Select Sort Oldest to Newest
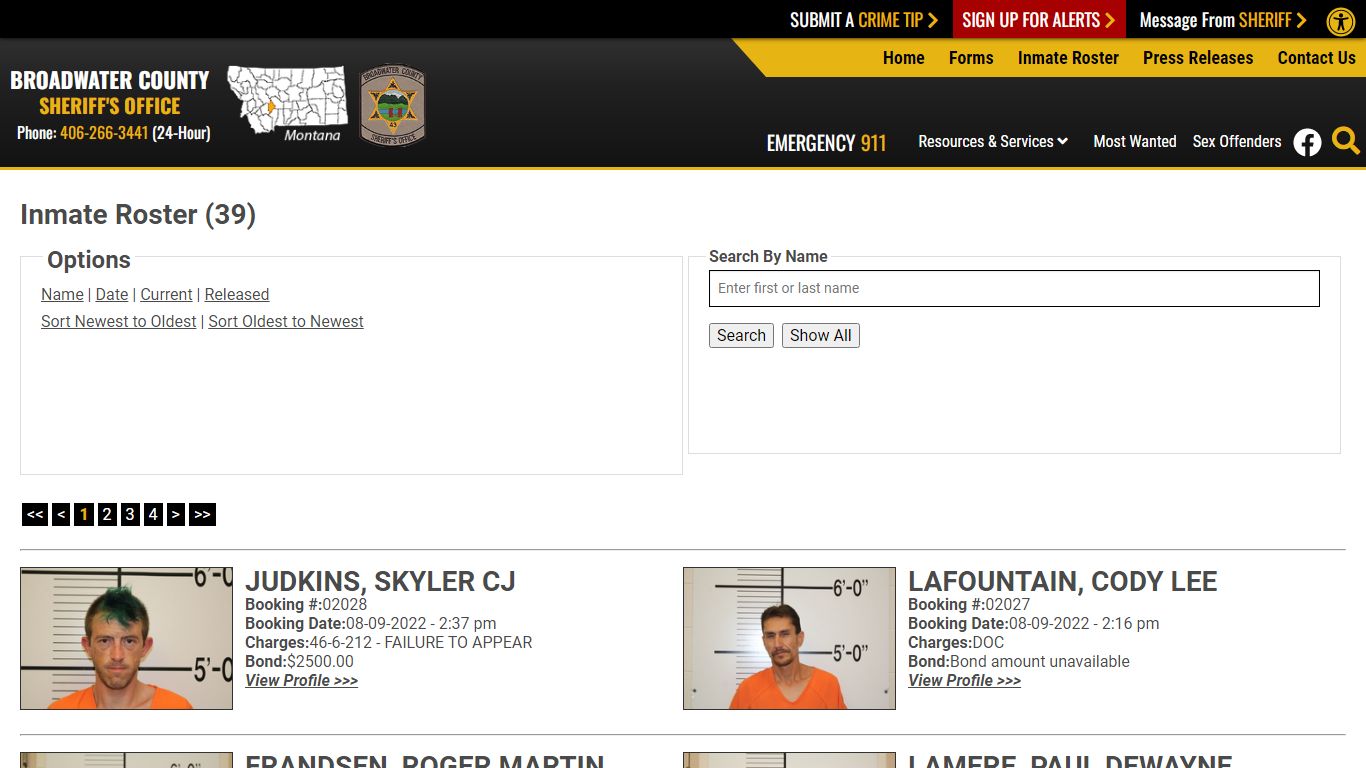The width and height of the screenshot is (1366, 768). point(286,321)
